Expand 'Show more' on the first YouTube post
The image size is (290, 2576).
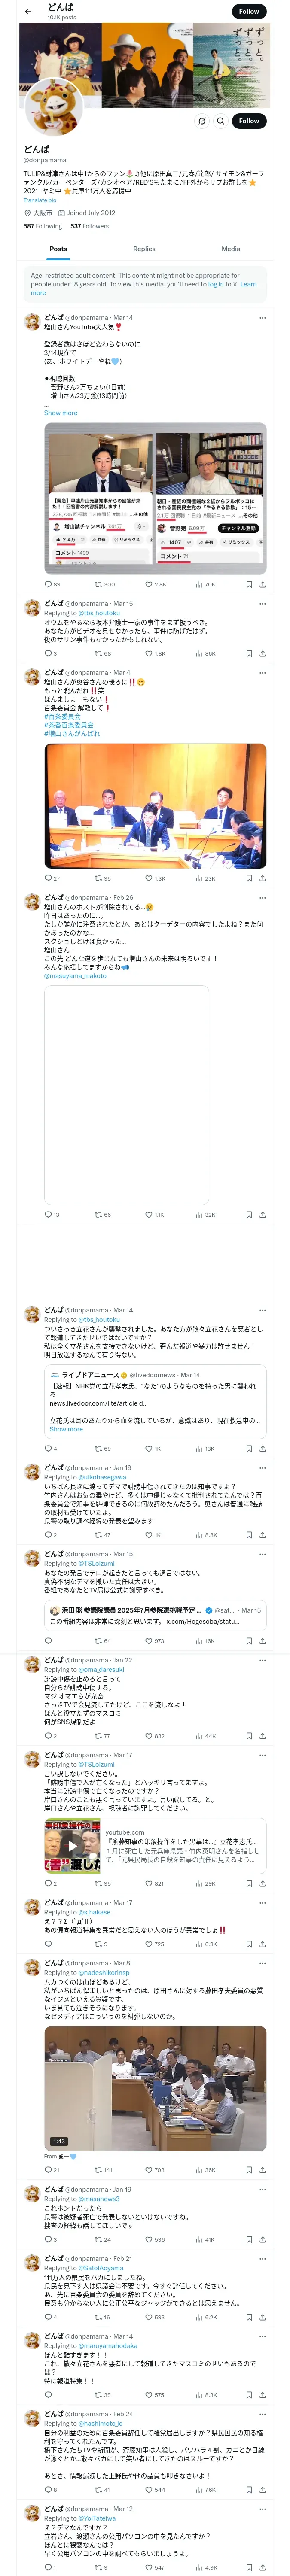[60, 413]
